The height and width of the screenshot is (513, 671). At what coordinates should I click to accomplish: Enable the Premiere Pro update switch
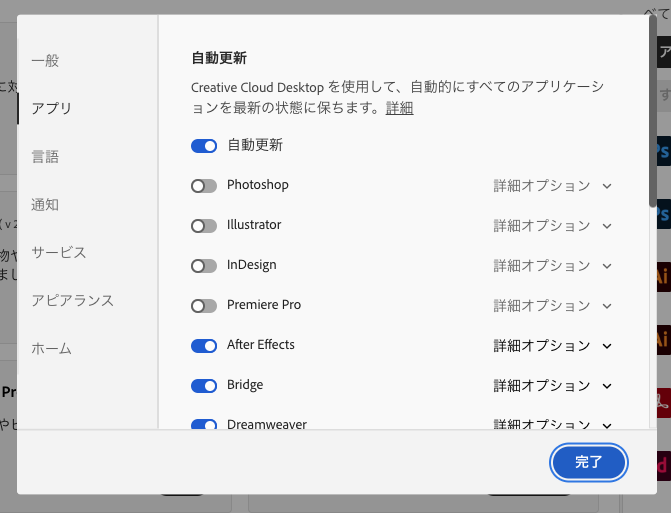[x=204, y=306]
